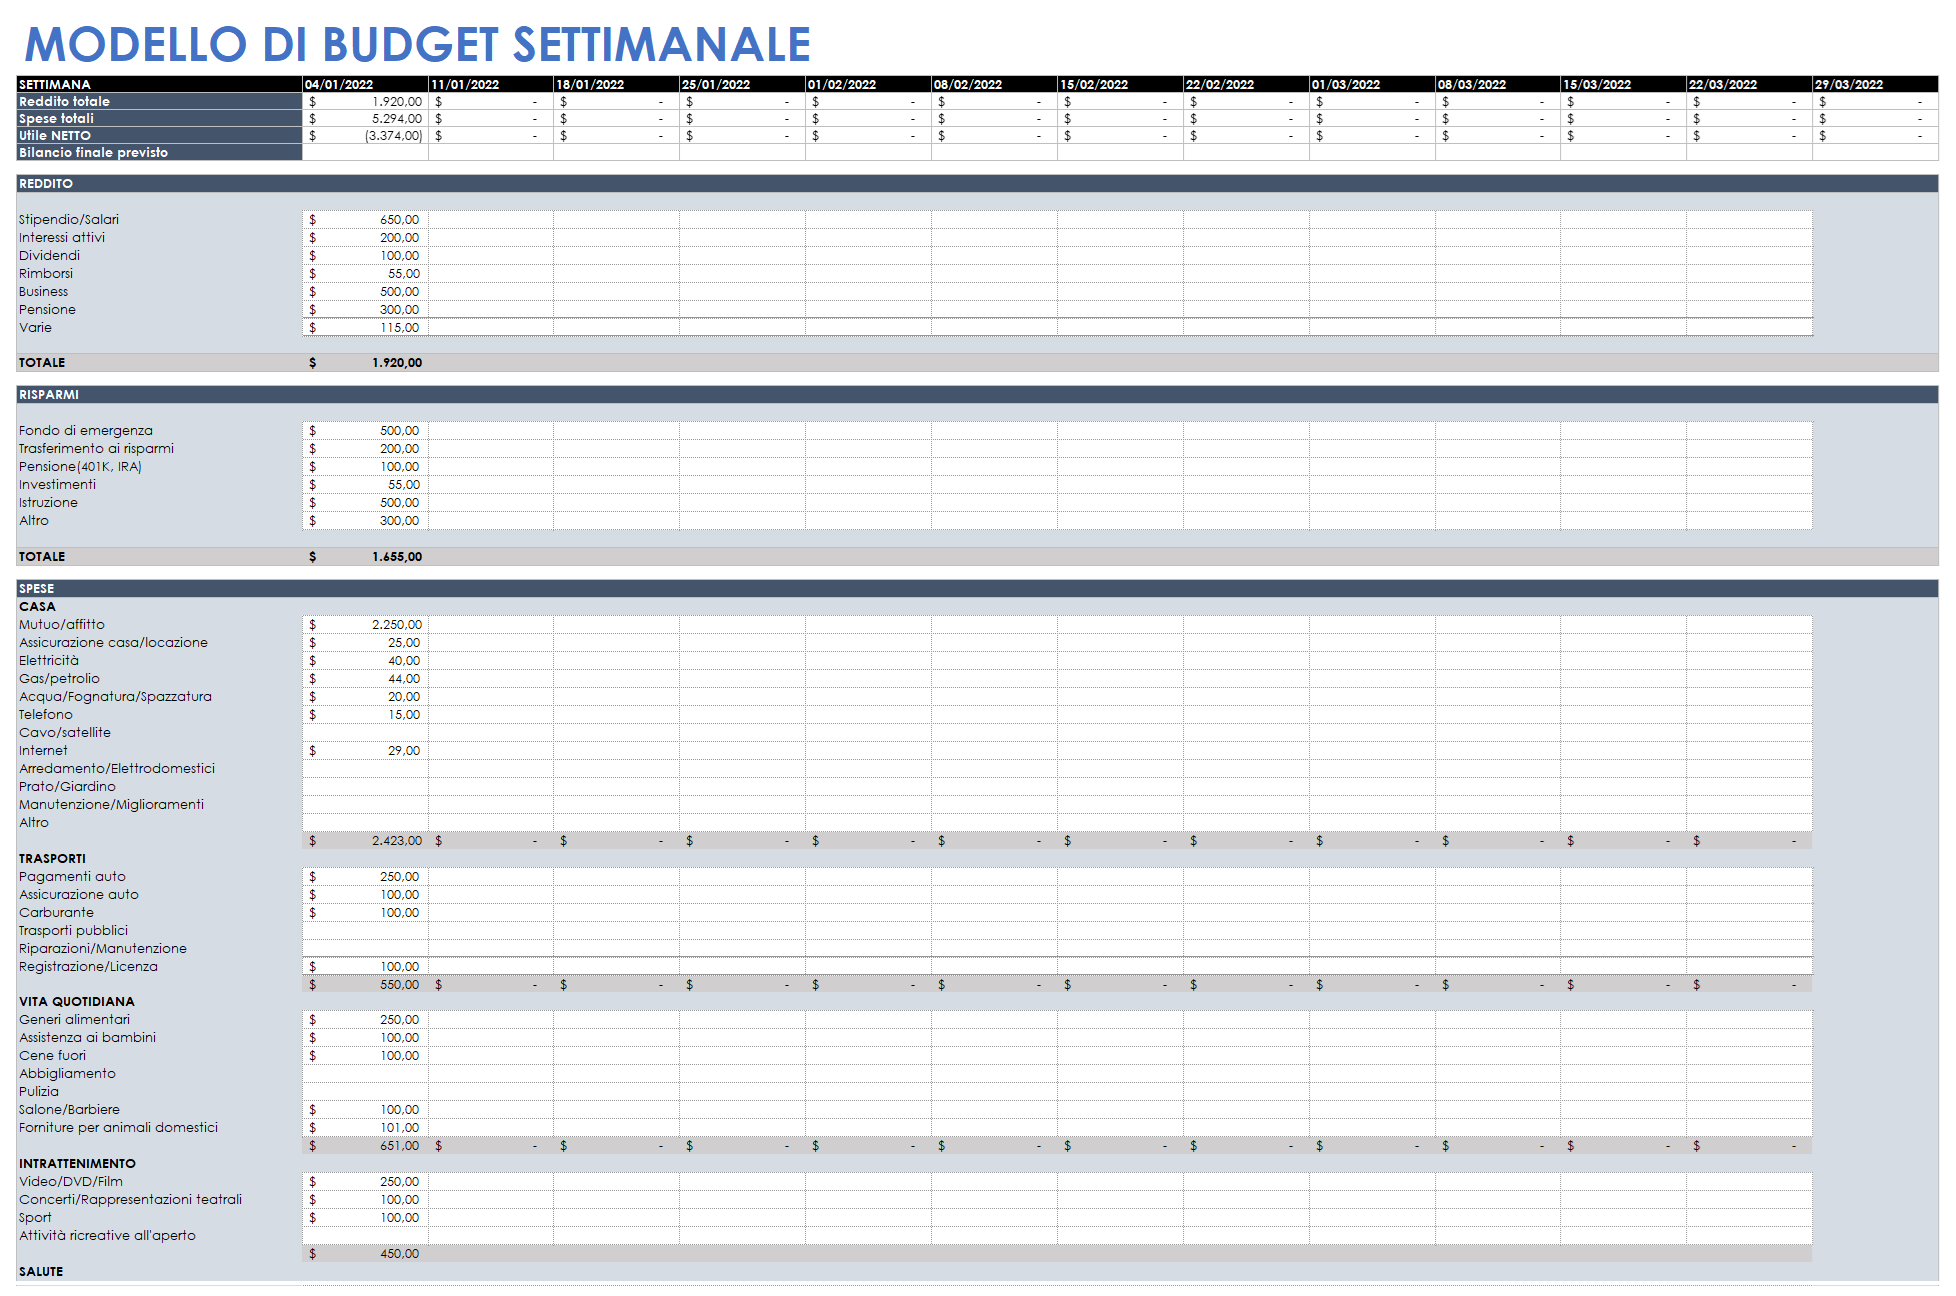Select the 15/03/2022 week column header
1956x1296 pixels.
(1623, 85)
